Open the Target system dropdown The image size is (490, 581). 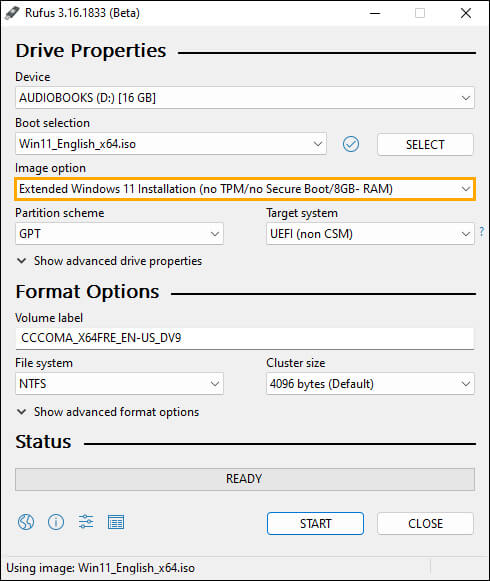pyautogui.click(x=370, y=234)
